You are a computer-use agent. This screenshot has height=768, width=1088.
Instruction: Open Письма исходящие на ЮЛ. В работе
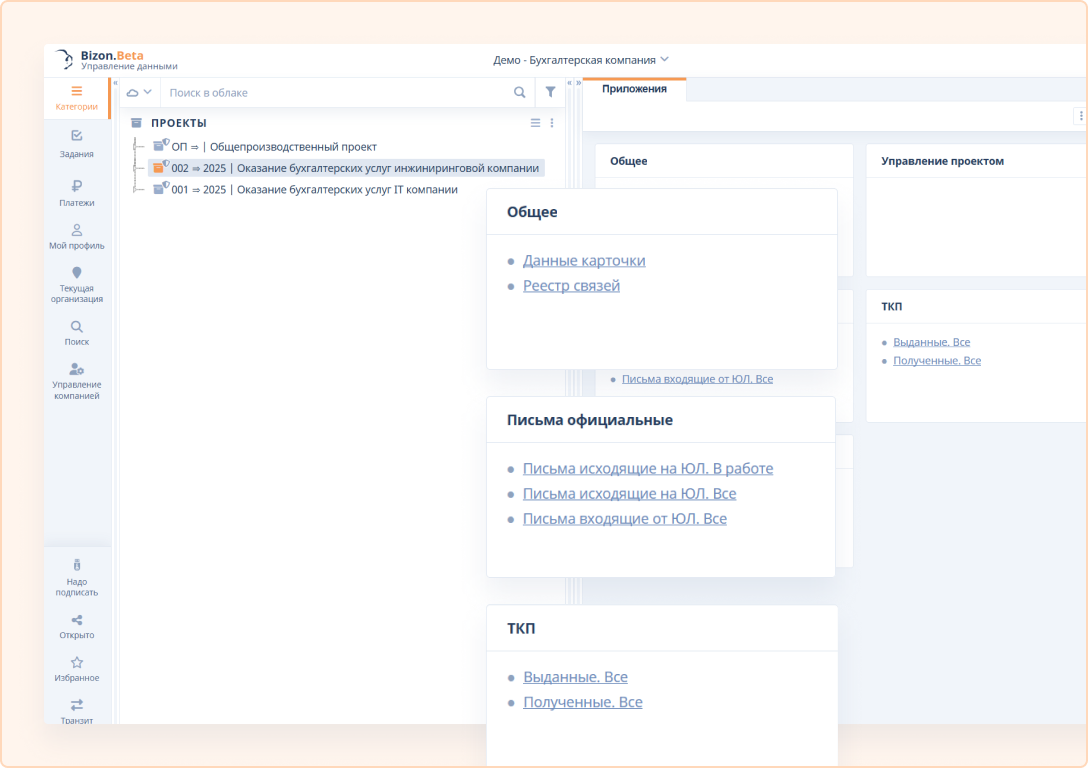pos(647,469)
